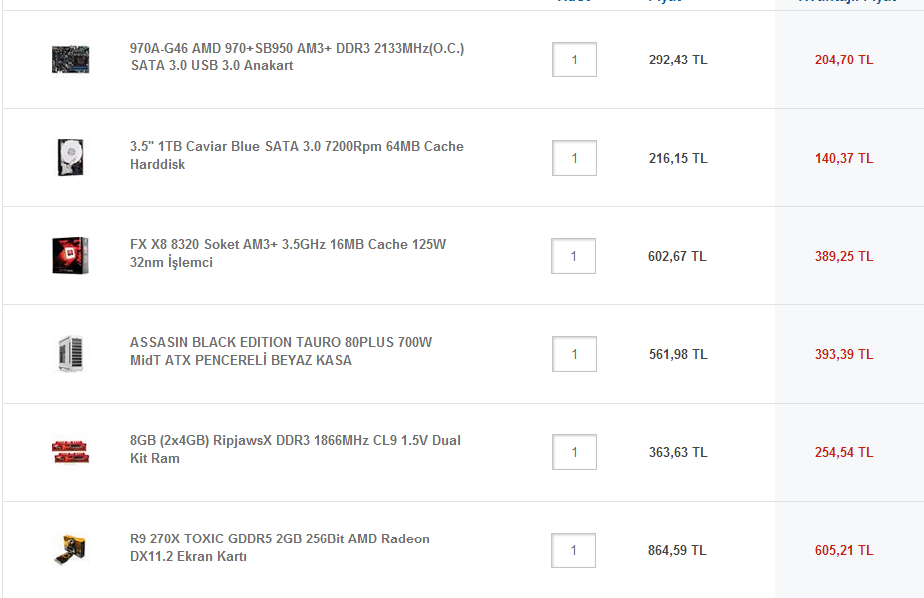Click the quantity field for the motherboard
The image size is (924, 598).
tap(575, 60)
